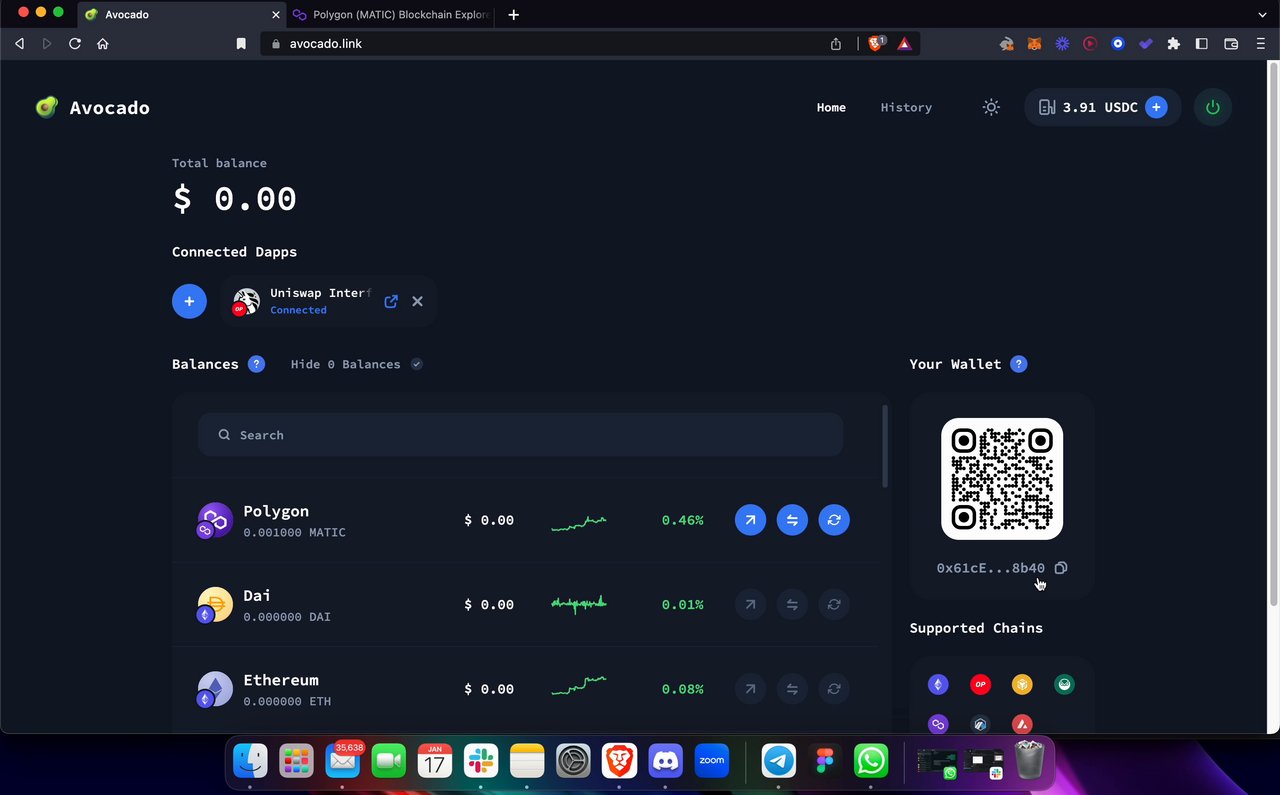The width and height of the screenshot is (1280, 795).
Task: Click the avocado.link address bar
Action: click(x=547, y=44)
